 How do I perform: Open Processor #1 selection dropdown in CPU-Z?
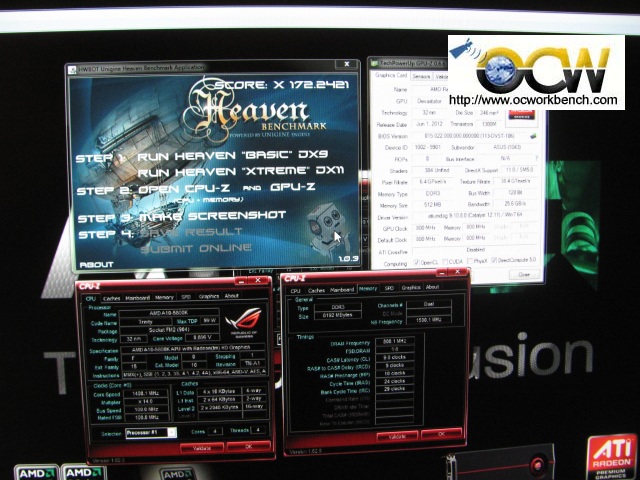pyautogui.click(x=151, y=433)
